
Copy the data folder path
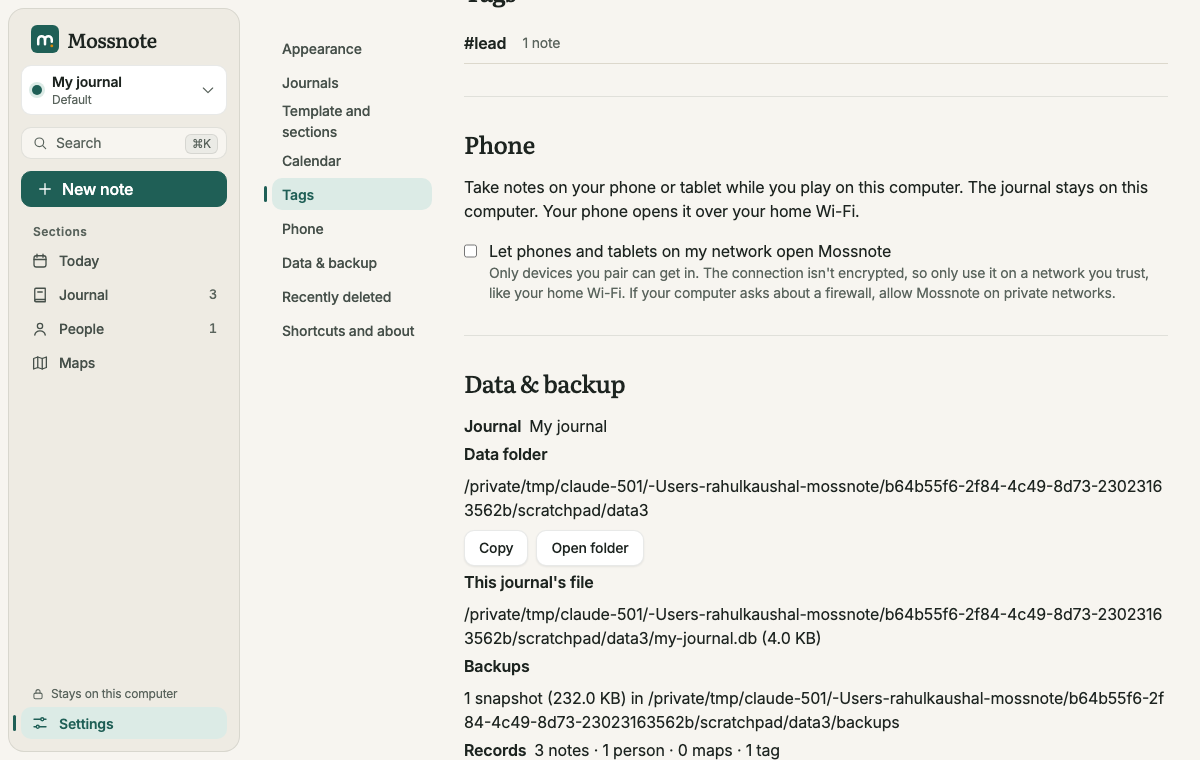[x=496, y=548]
